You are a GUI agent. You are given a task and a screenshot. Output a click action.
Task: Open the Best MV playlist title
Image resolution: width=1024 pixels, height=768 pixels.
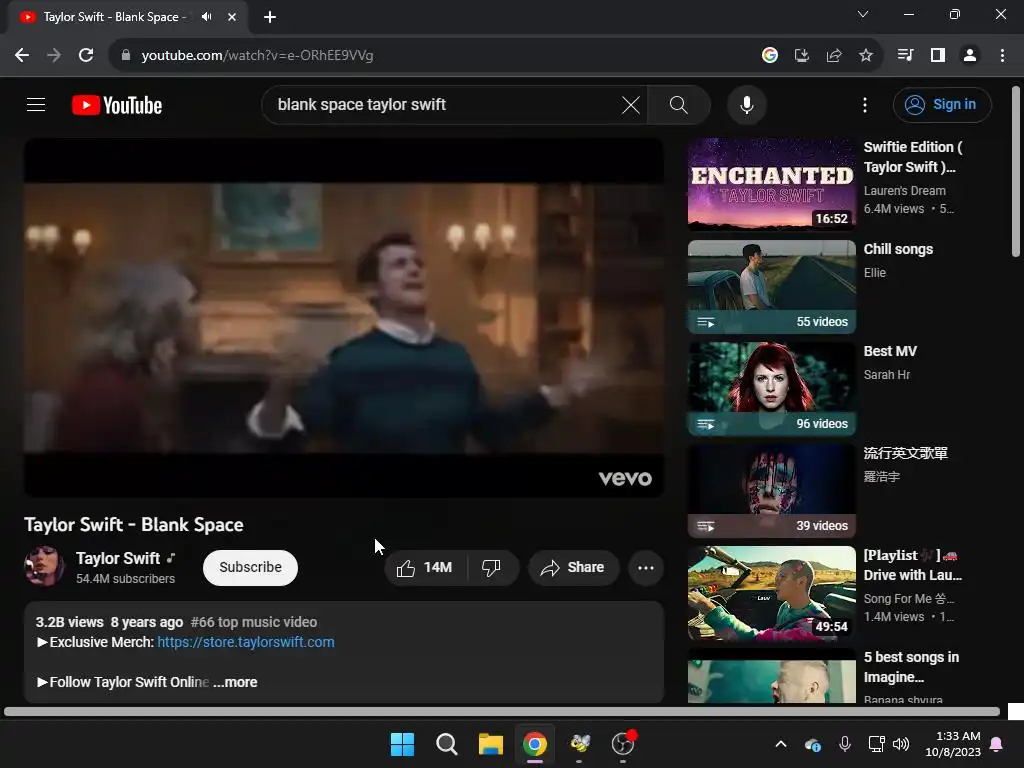(889, 351)
